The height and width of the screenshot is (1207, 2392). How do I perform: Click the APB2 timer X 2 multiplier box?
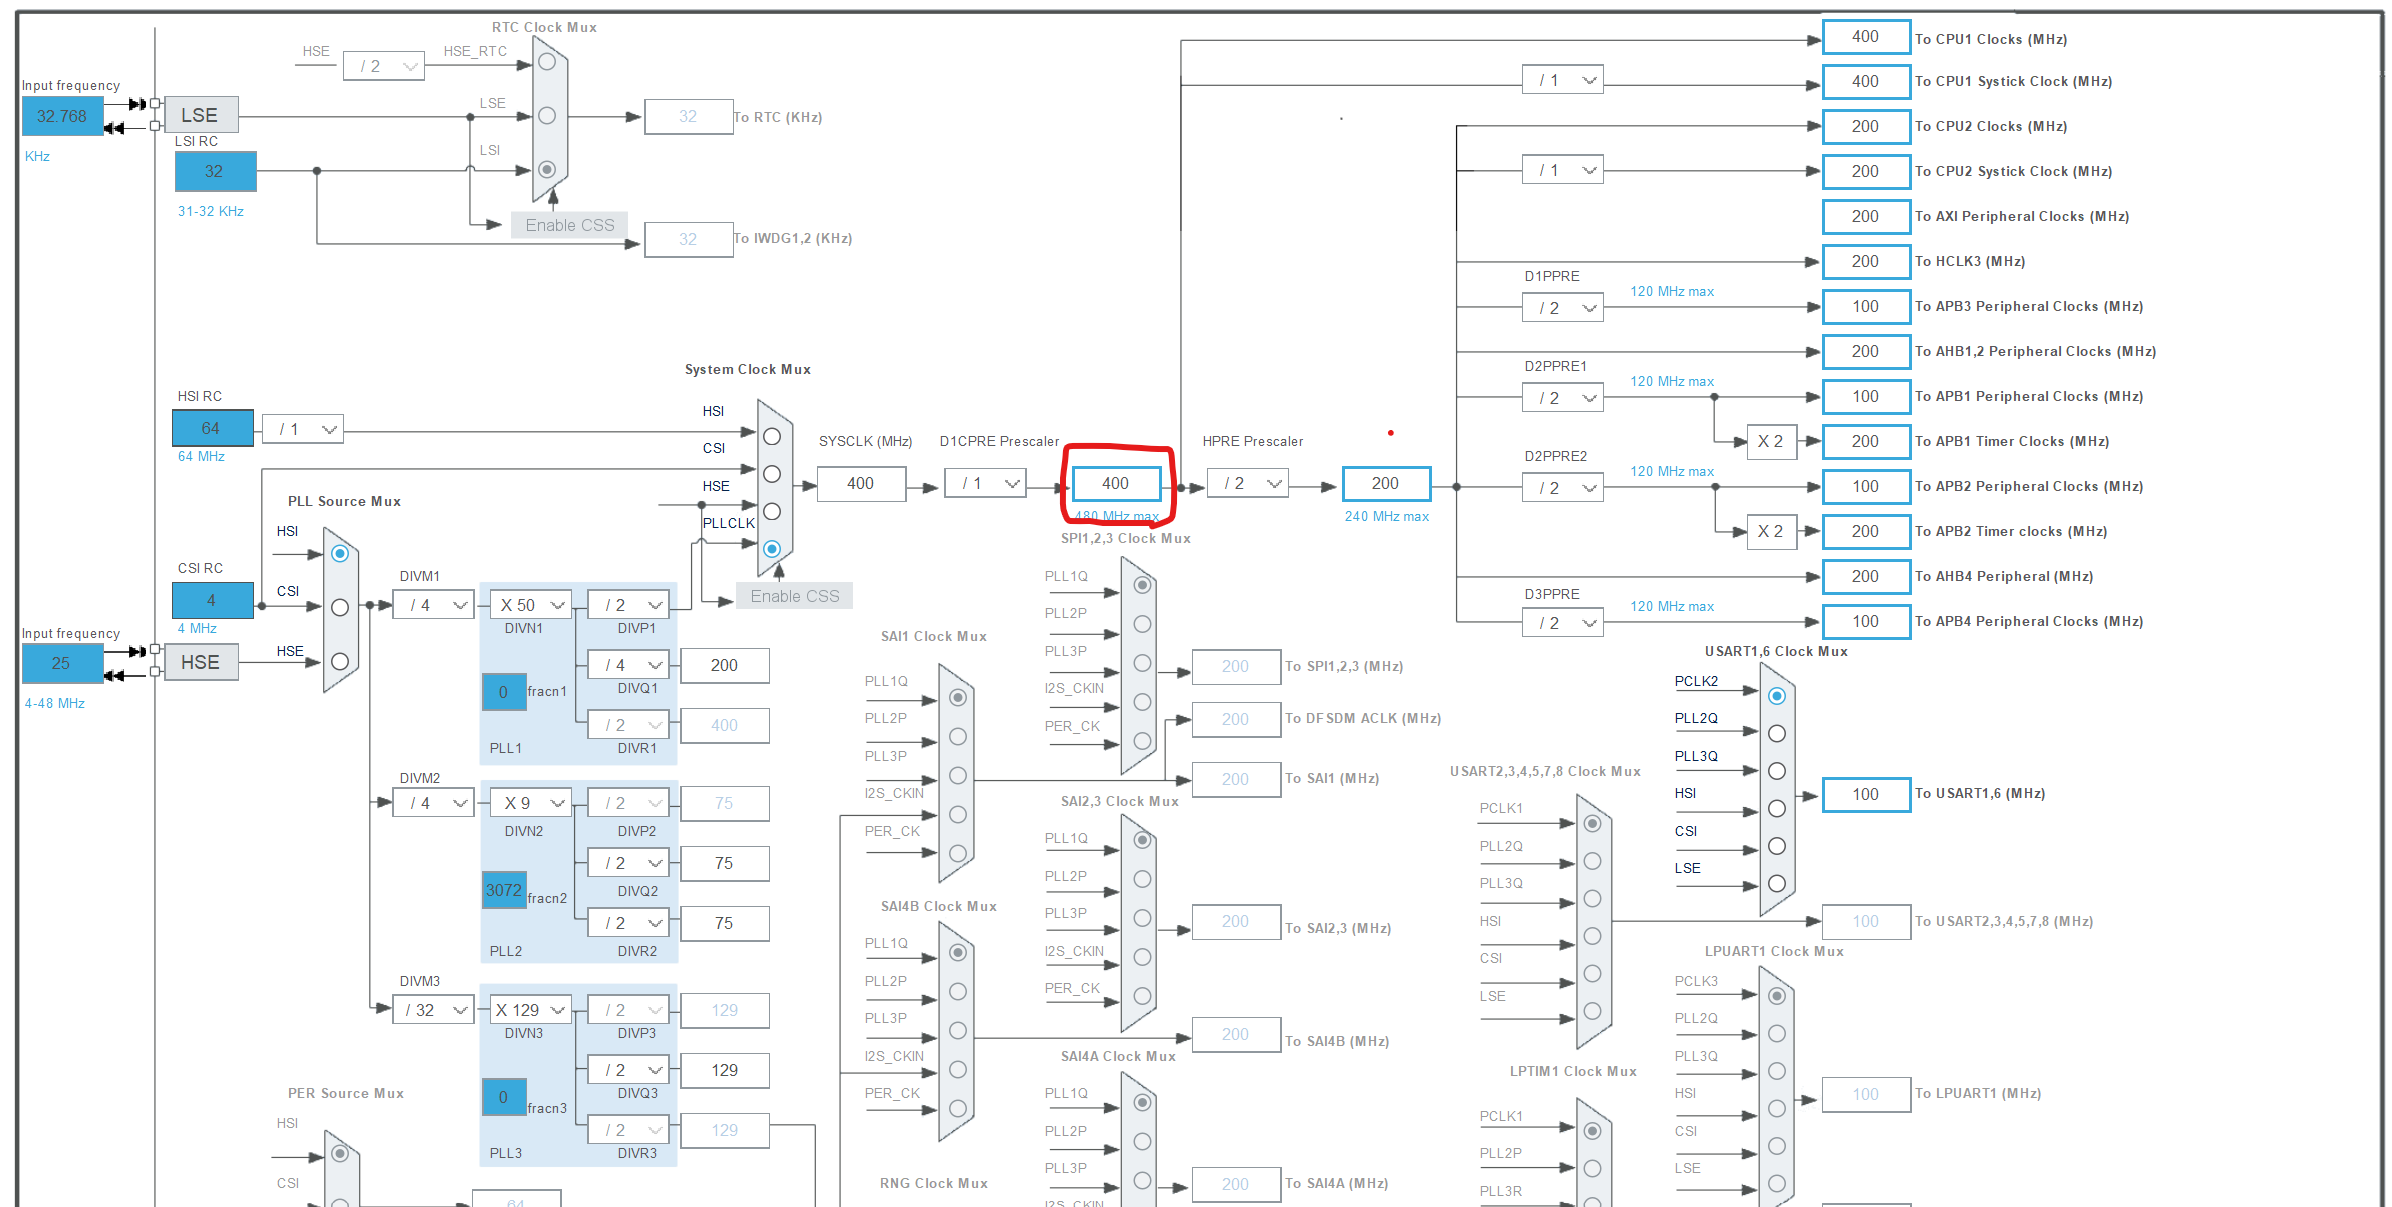click(x=1770, y=531)
